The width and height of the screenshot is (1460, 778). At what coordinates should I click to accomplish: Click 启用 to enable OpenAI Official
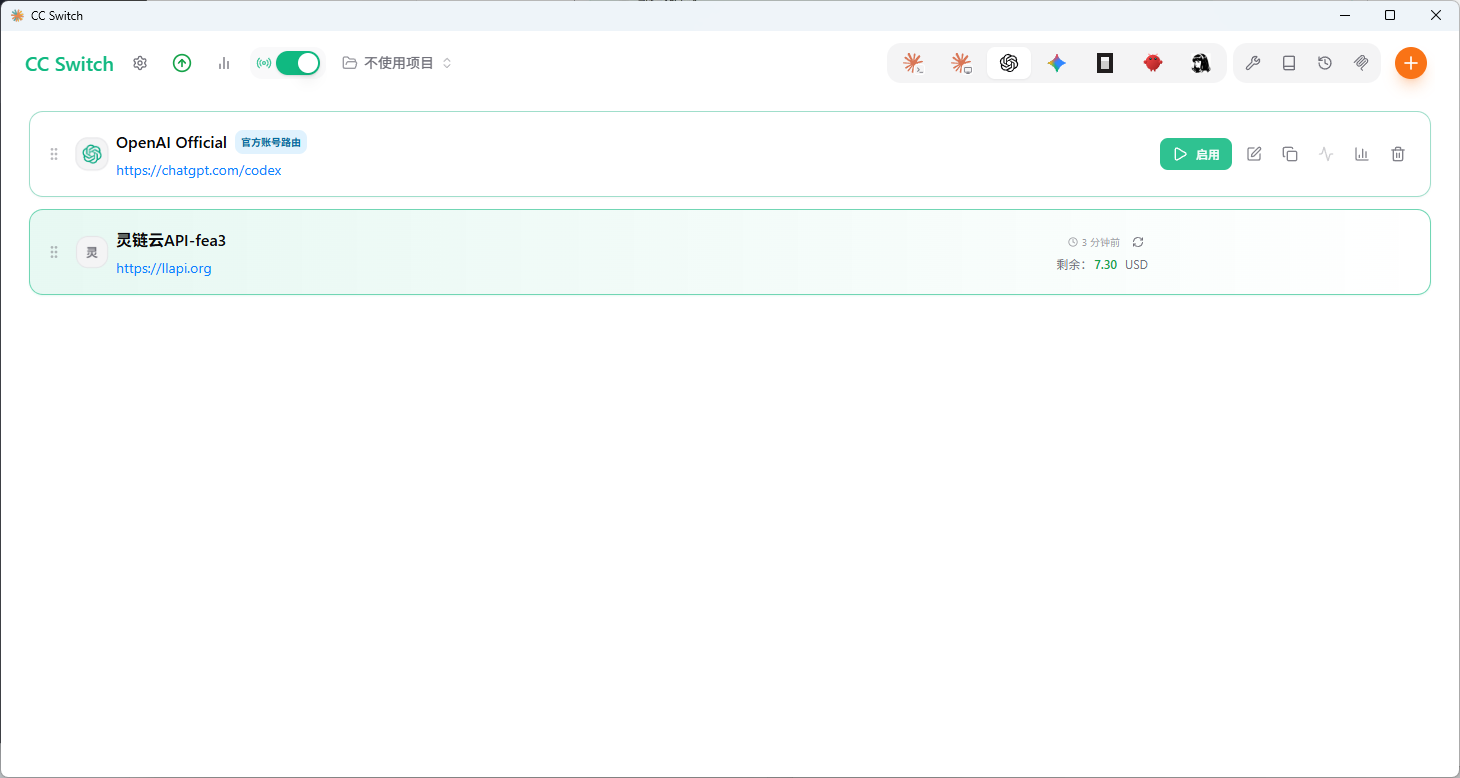point(1196,154)
